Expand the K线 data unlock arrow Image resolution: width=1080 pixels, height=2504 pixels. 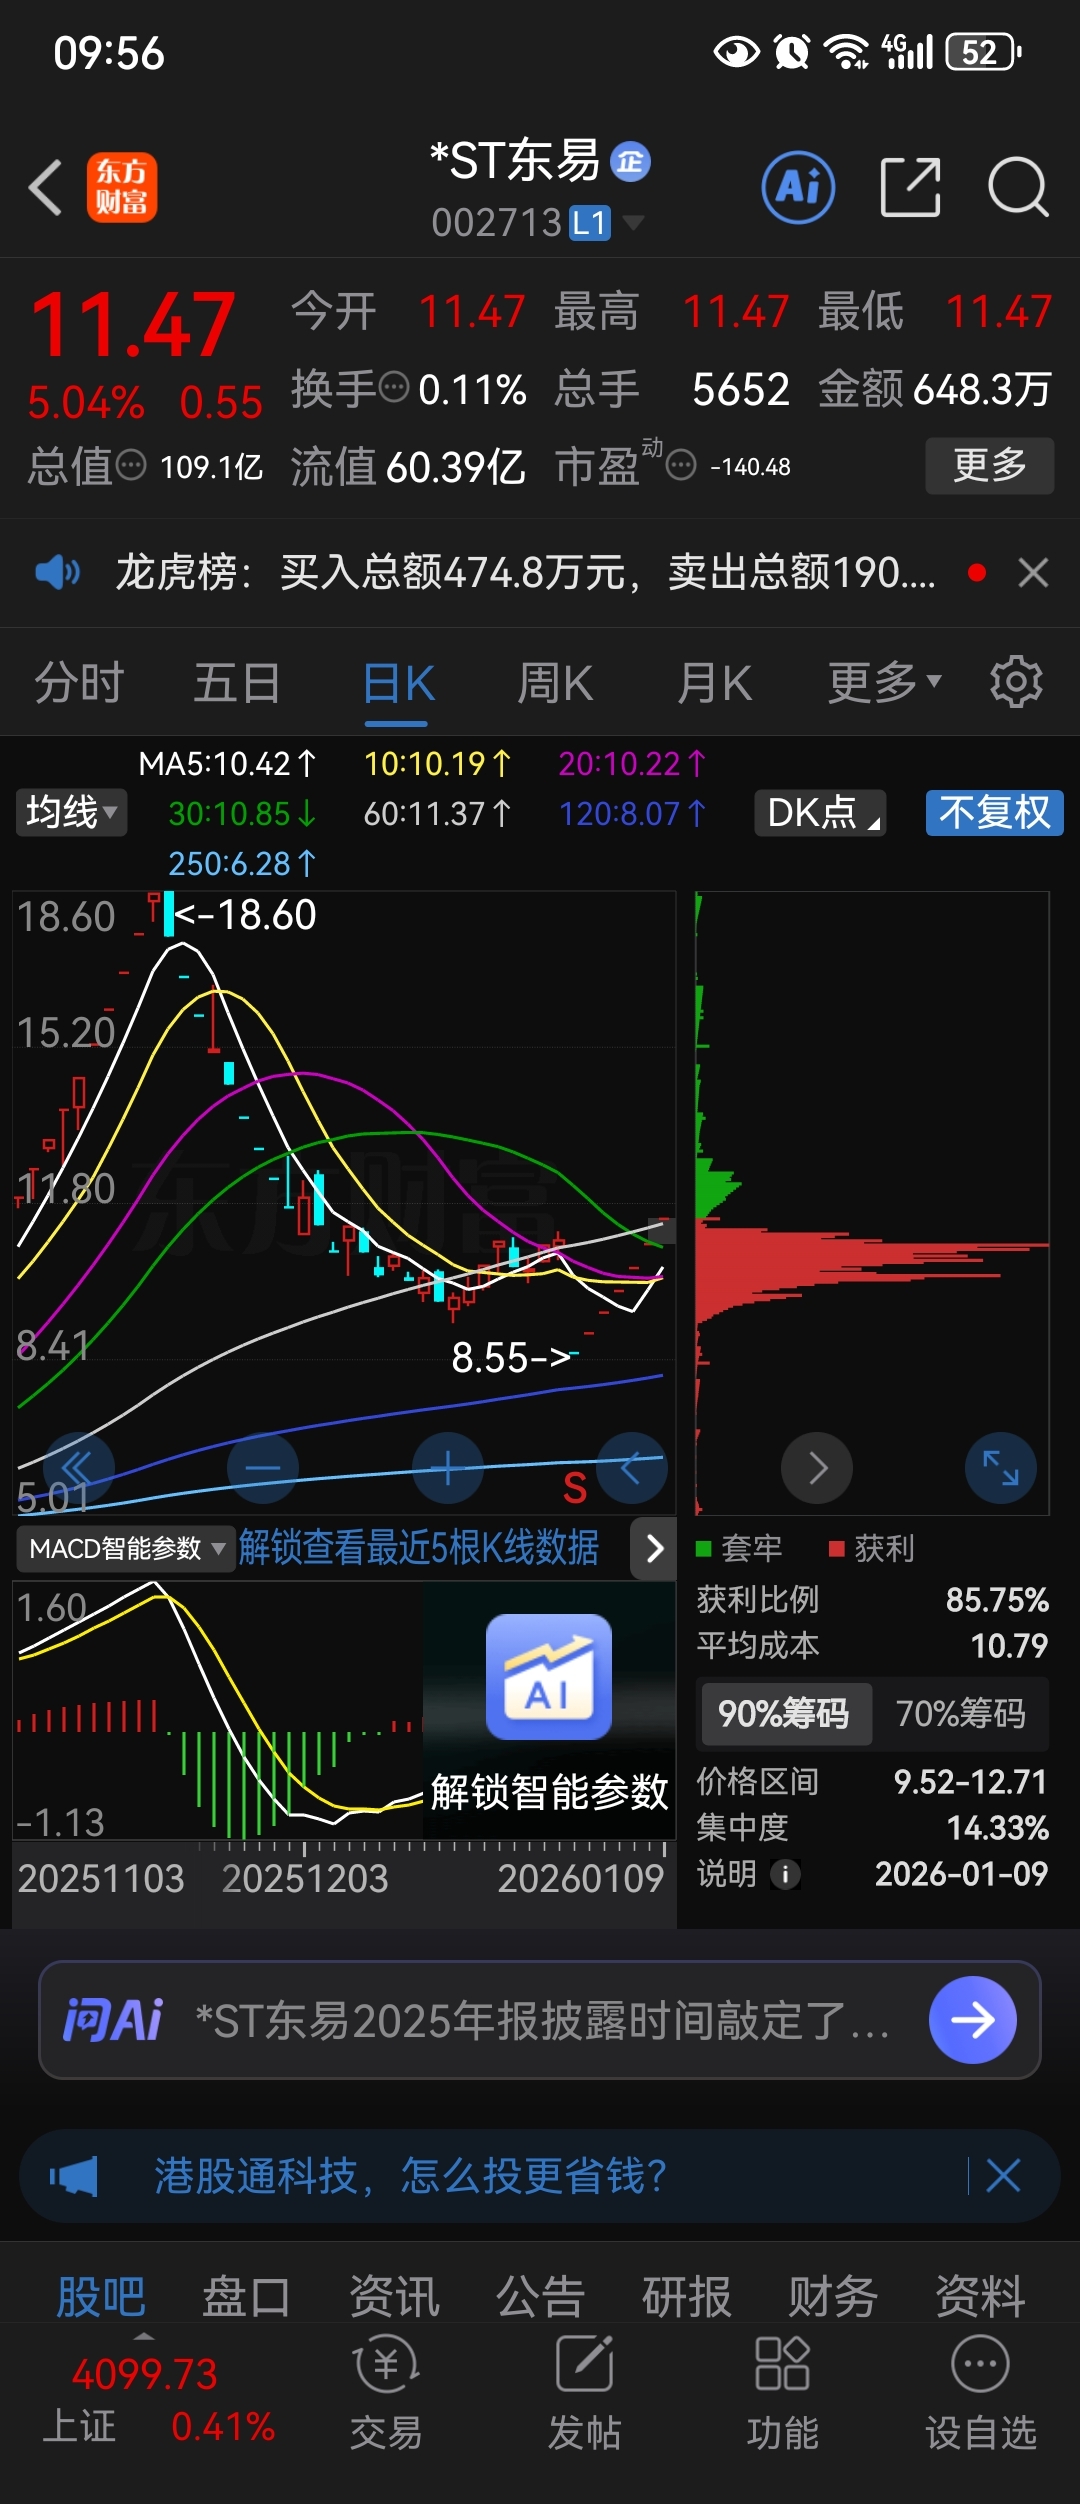click(654, 1548)
